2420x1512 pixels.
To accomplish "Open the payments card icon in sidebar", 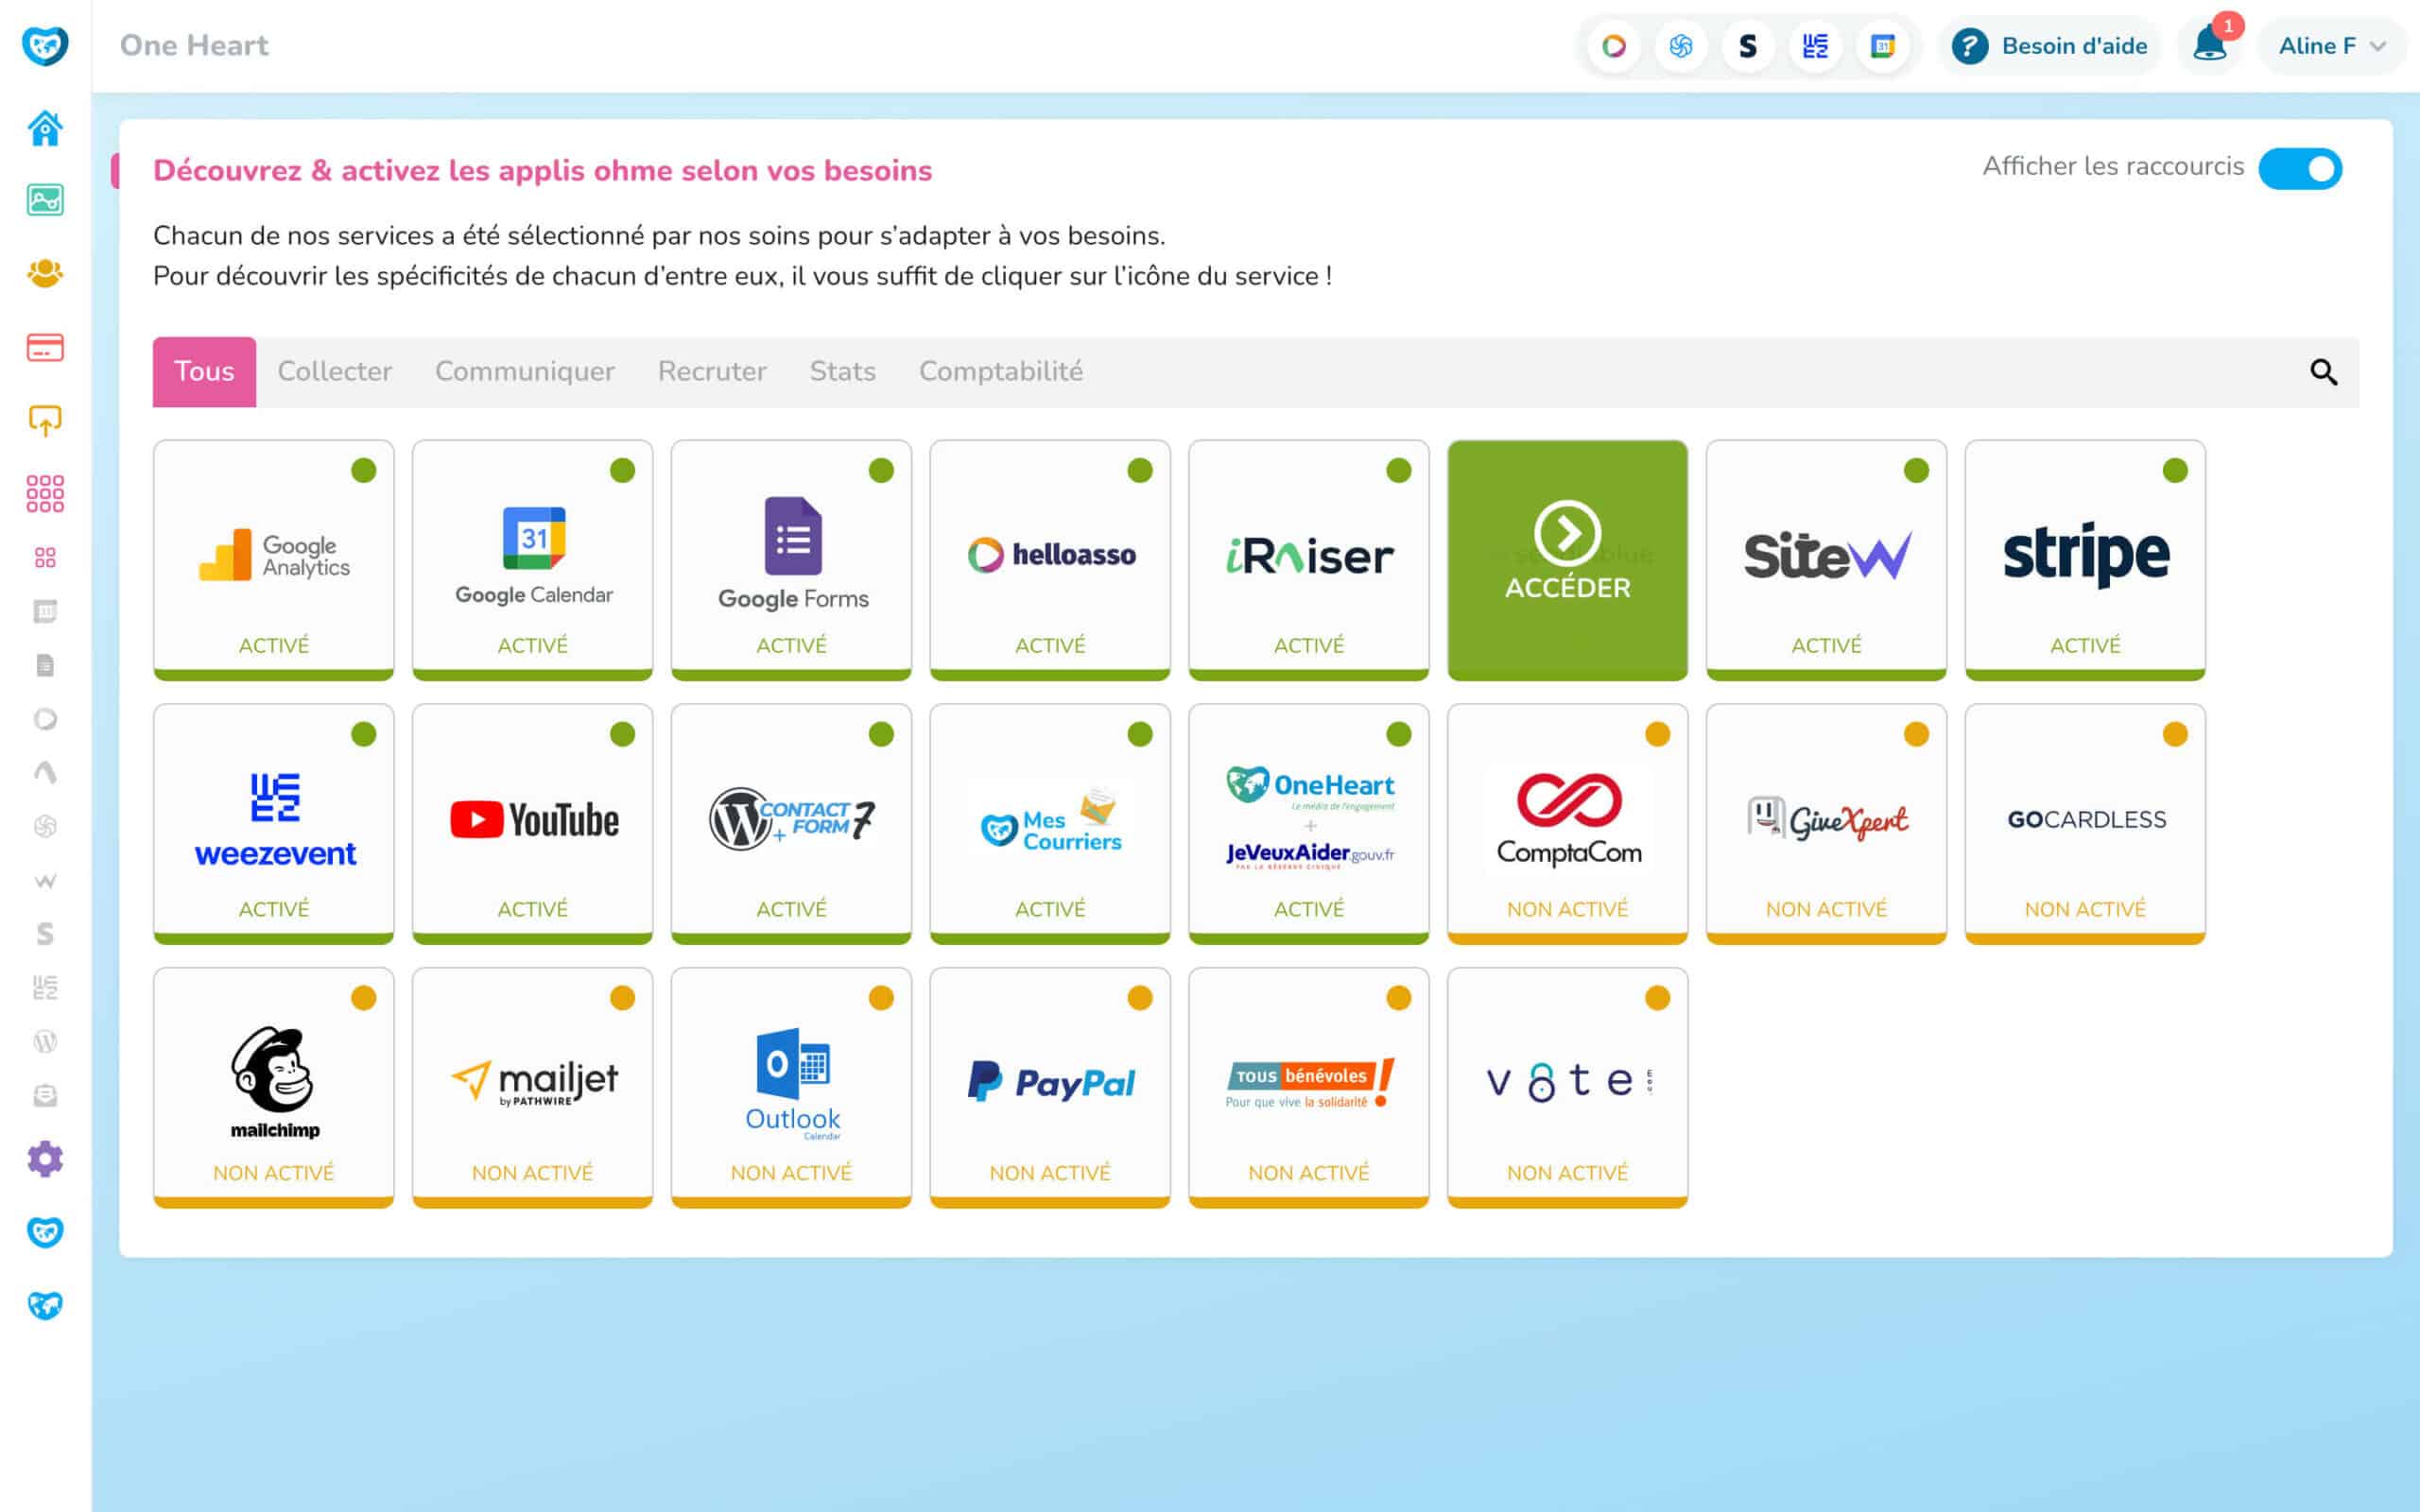I will point(45,347).
